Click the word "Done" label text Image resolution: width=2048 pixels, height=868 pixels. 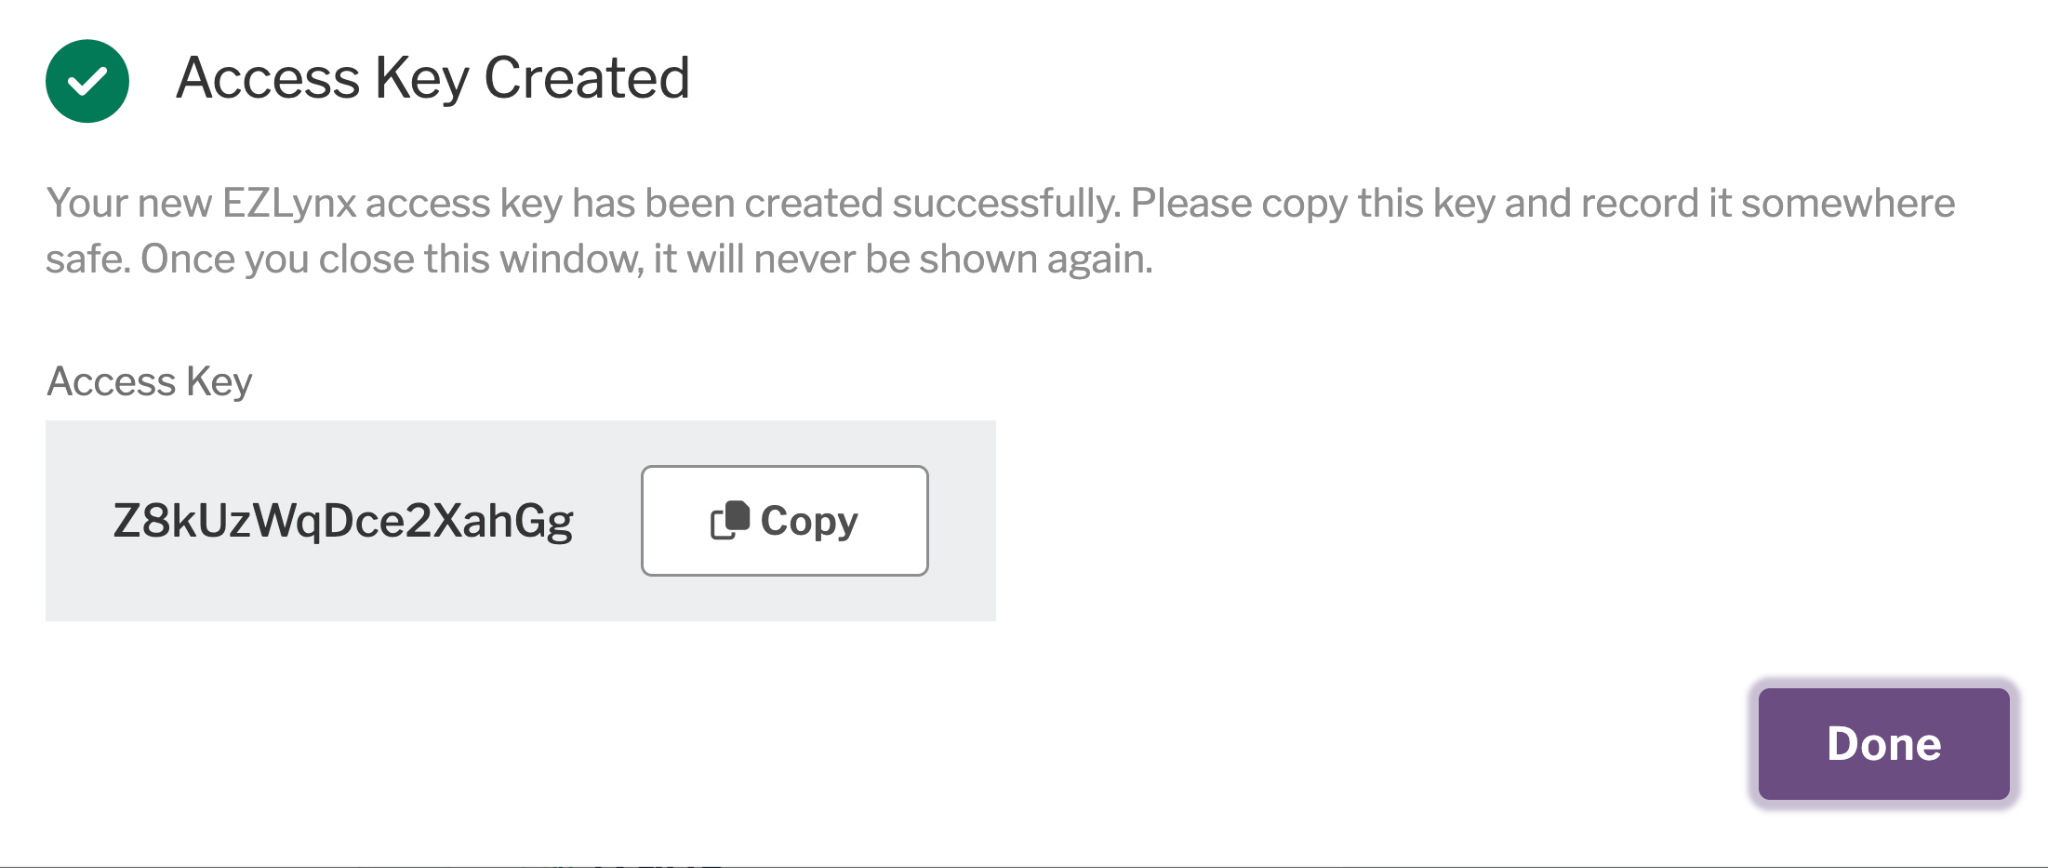click(x=1883, y=743)
